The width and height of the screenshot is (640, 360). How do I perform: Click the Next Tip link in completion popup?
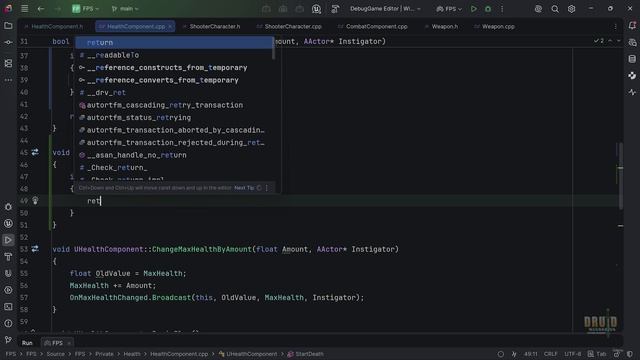(x=244, y=188)
